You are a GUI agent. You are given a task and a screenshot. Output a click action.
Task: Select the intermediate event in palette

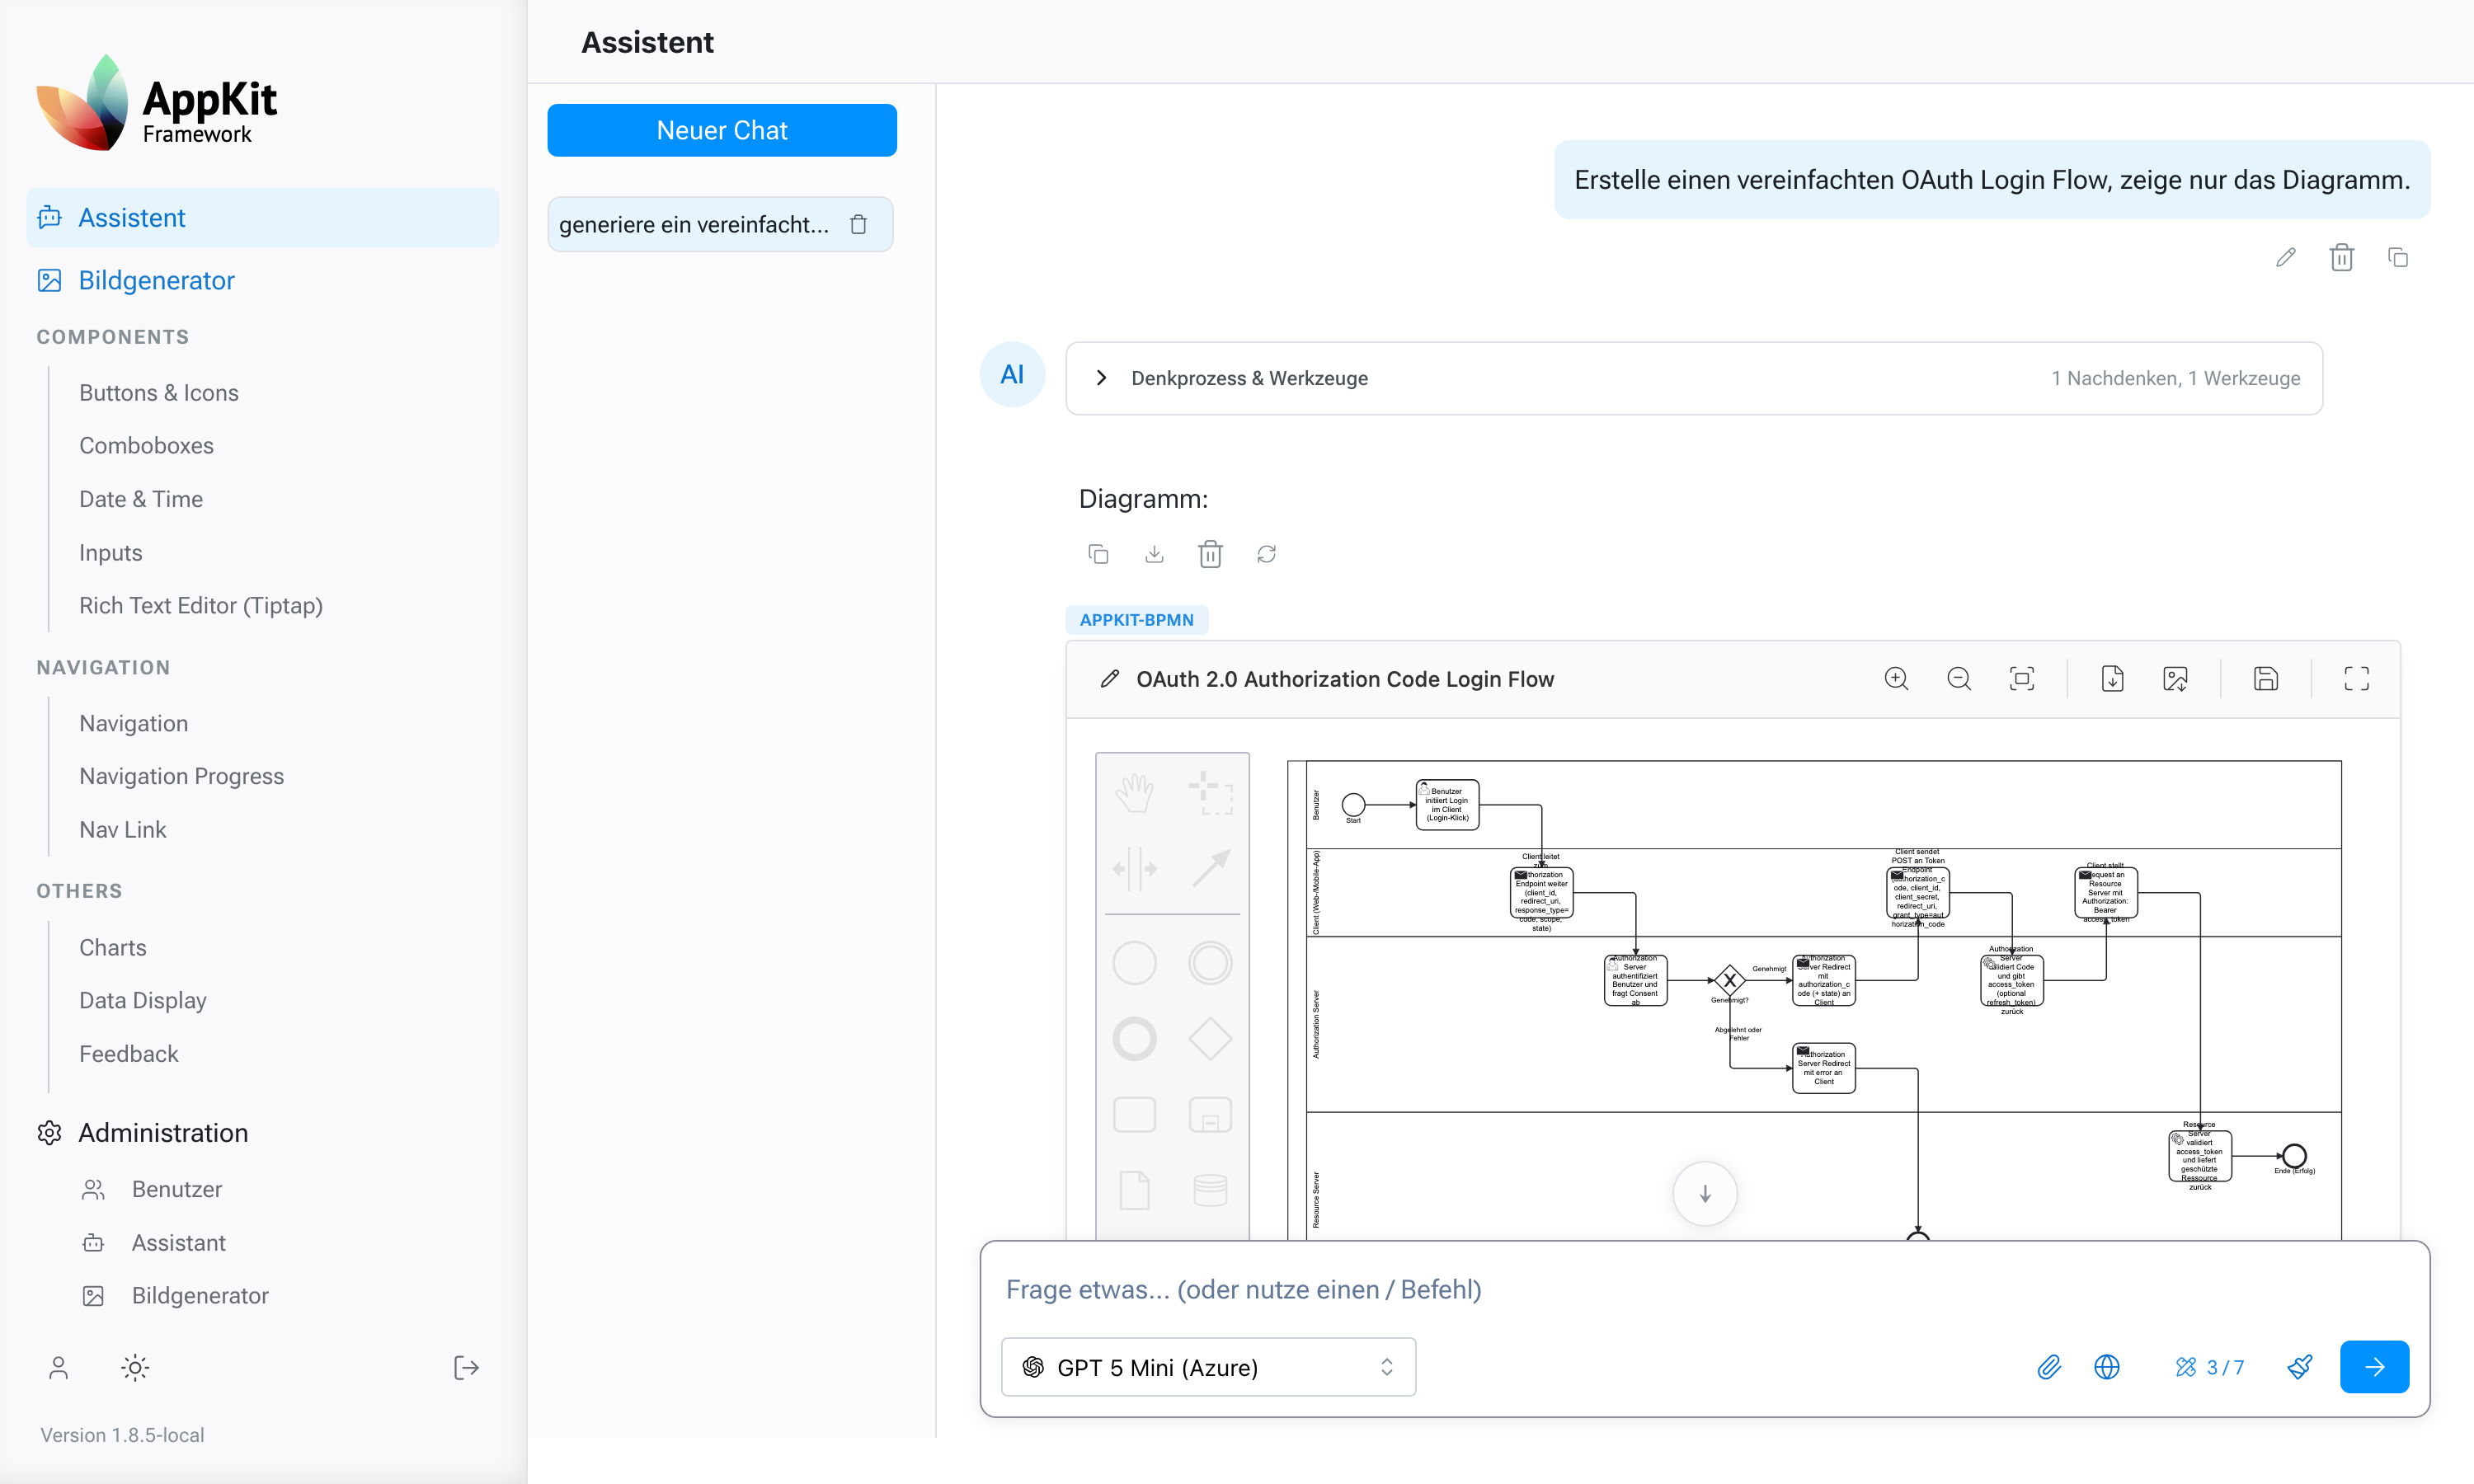pyautogui.click(x=1210, y=963)
